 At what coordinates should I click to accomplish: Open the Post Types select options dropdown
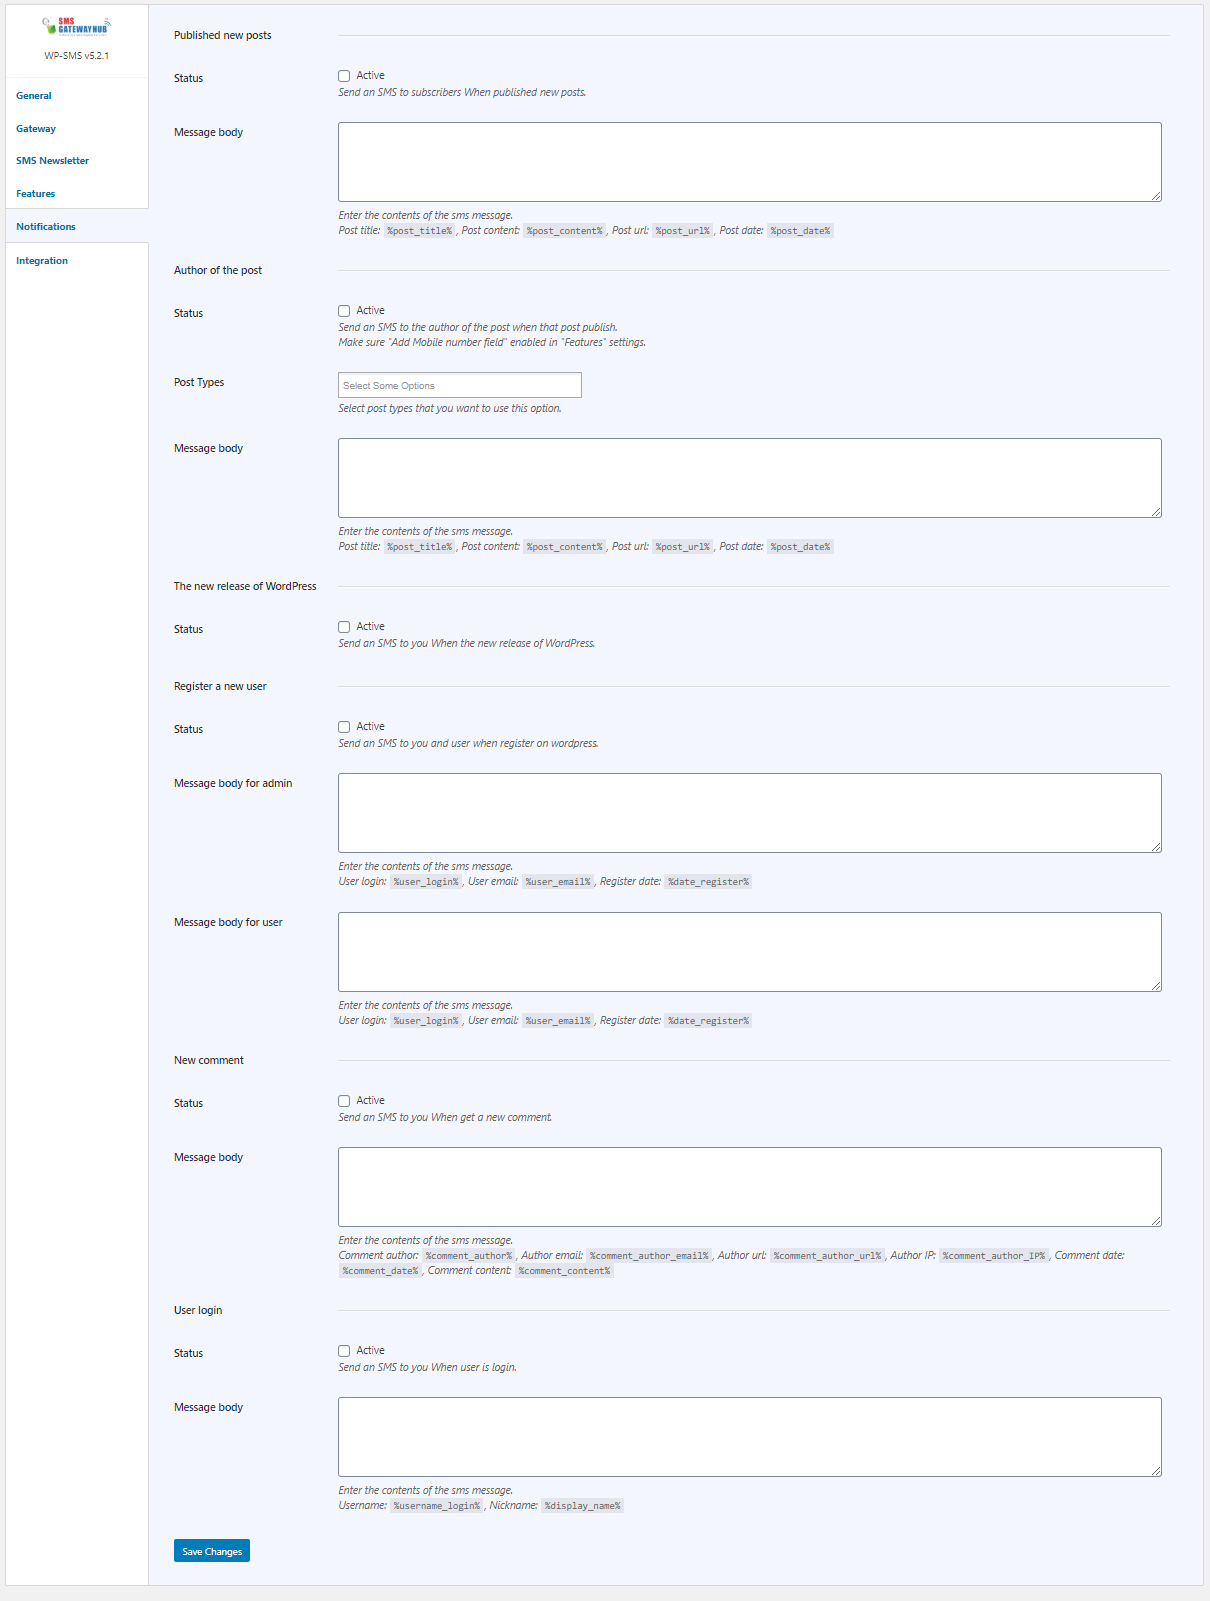460,385
